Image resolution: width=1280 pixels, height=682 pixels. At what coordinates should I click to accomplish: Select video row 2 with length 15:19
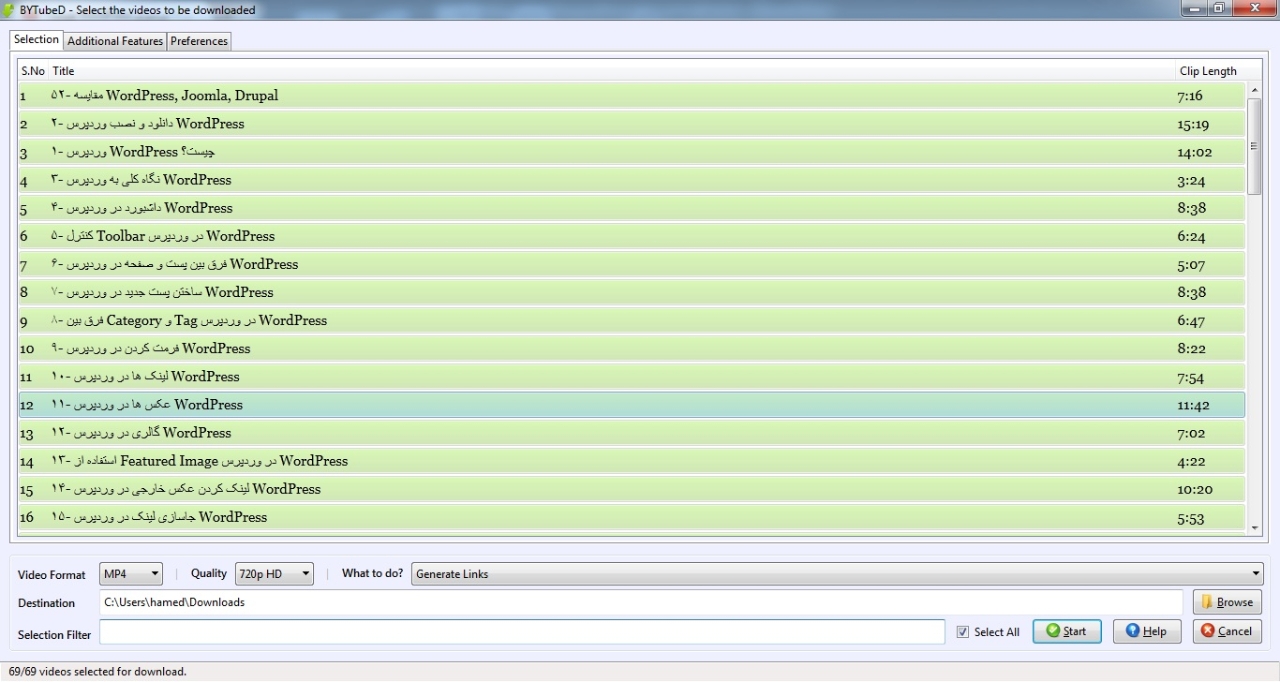(x=632, y=124)
